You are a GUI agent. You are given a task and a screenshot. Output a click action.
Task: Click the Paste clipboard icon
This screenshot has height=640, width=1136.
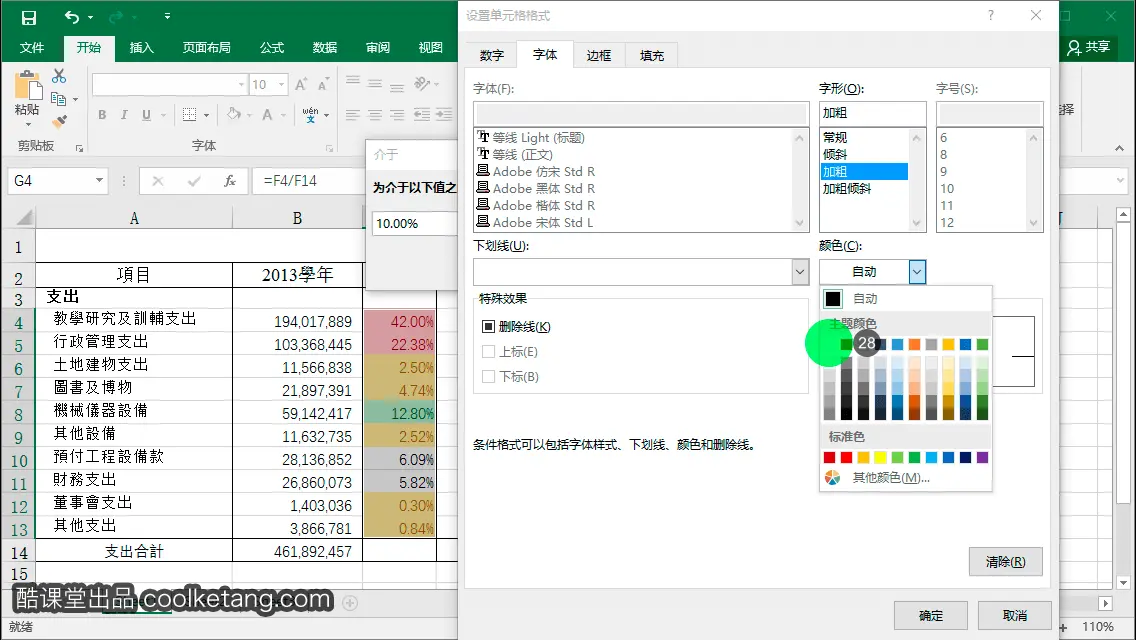[x=28, y=86]
